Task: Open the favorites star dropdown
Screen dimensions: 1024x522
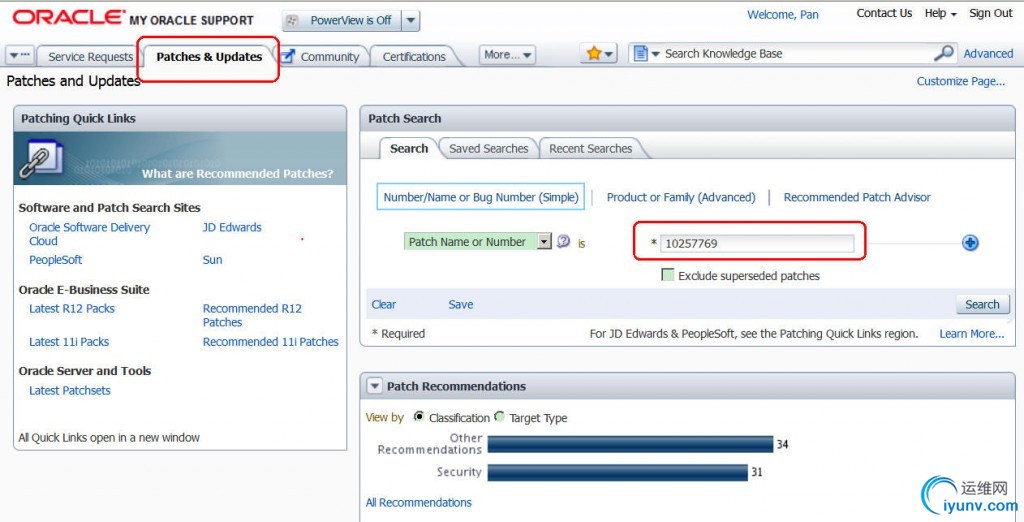Action: coord(598,54)
